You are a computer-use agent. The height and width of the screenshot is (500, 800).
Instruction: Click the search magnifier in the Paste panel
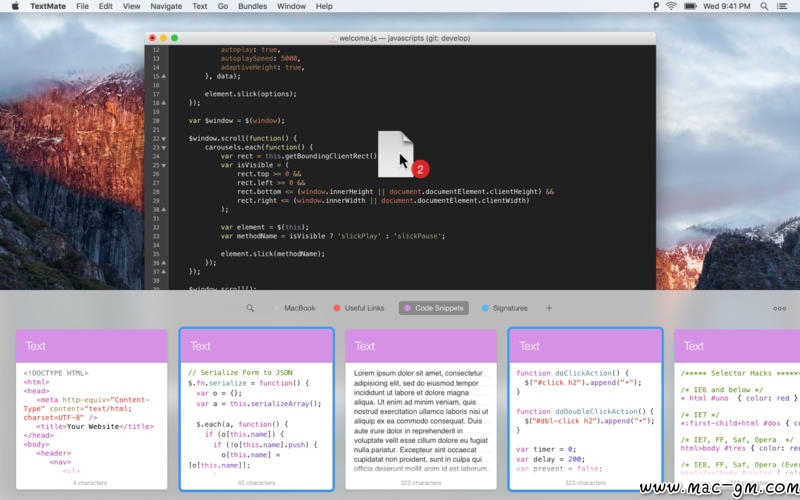tap(250, 308)
